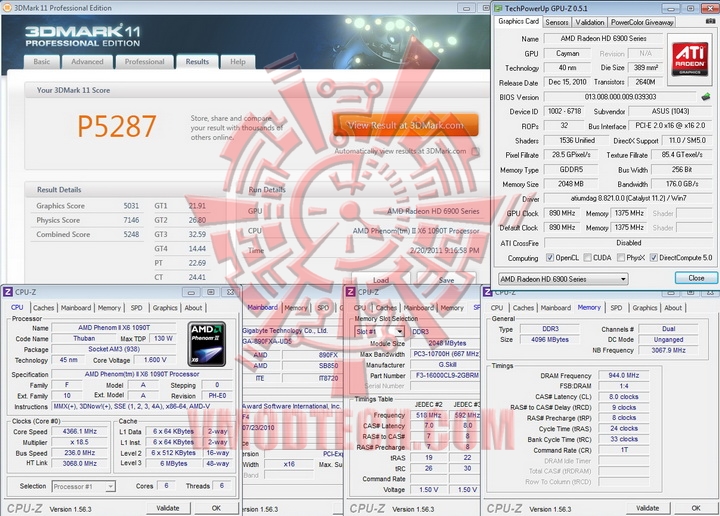Click the ATI CrossFire field showing Disabled
Viewport: 720px width, 516px height.
coord(628,242)
